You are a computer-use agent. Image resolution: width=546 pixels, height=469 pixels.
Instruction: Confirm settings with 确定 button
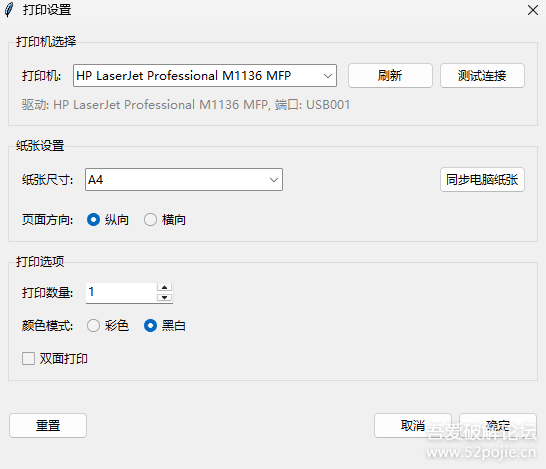[x=498, y=425]
